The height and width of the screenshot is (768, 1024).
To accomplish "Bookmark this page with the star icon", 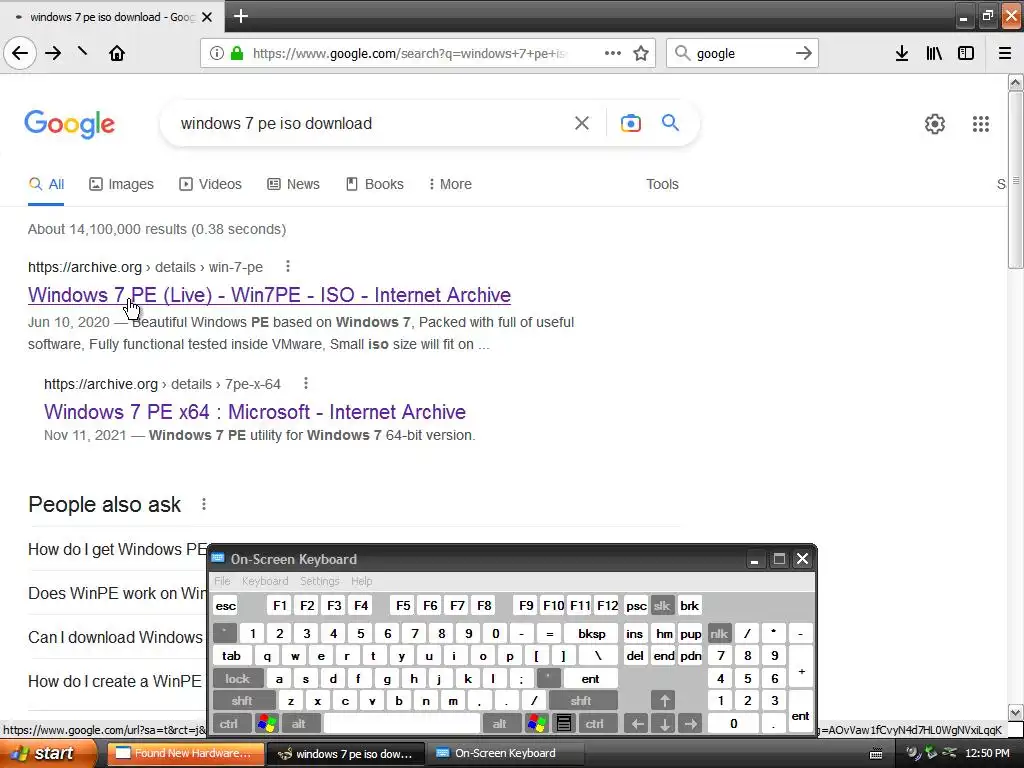I will pyautogui.click(x=641, y=53).
